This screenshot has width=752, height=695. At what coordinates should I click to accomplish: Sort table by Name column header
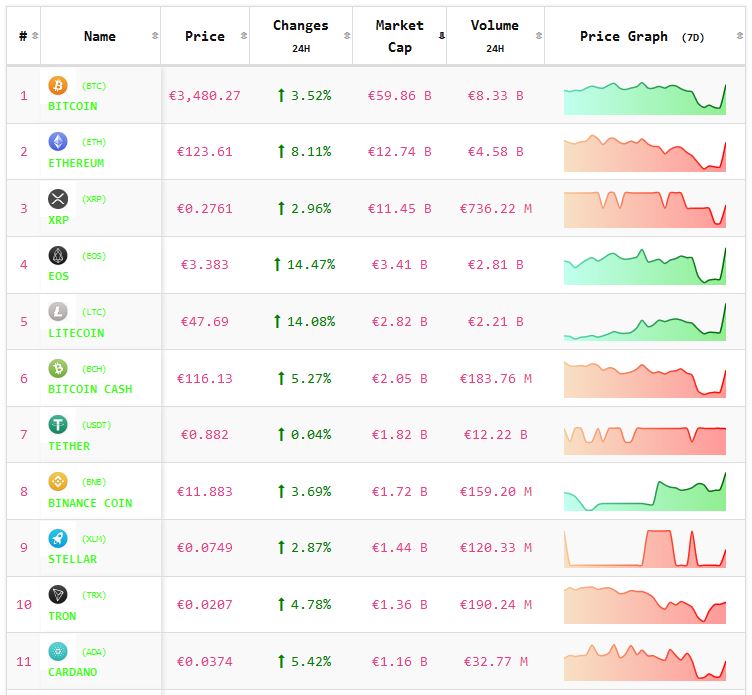[100, 36]
